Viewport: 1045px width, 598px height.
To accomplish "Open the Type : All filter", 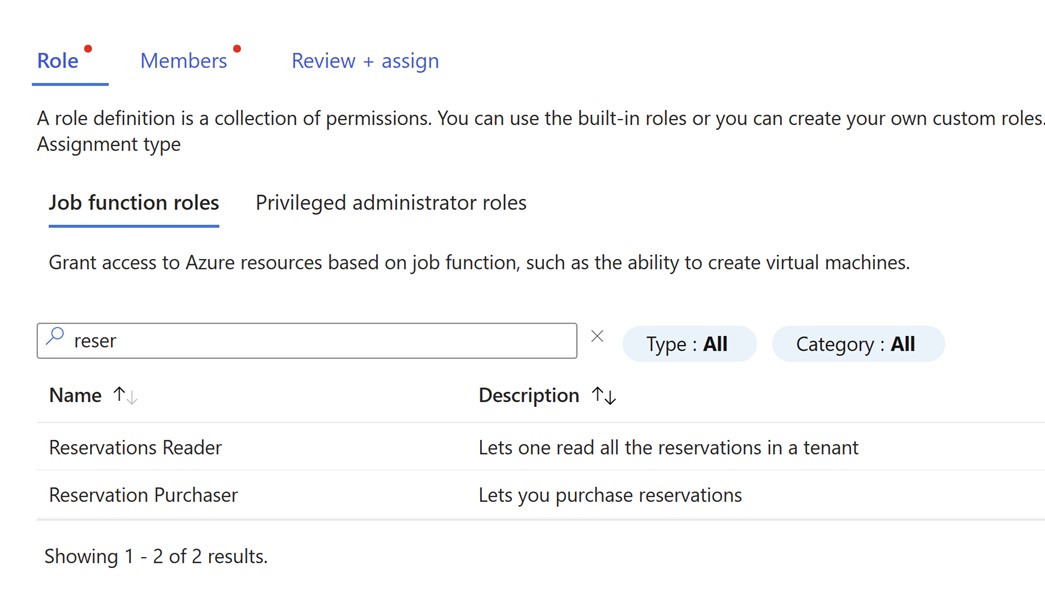I will [688, 344].
